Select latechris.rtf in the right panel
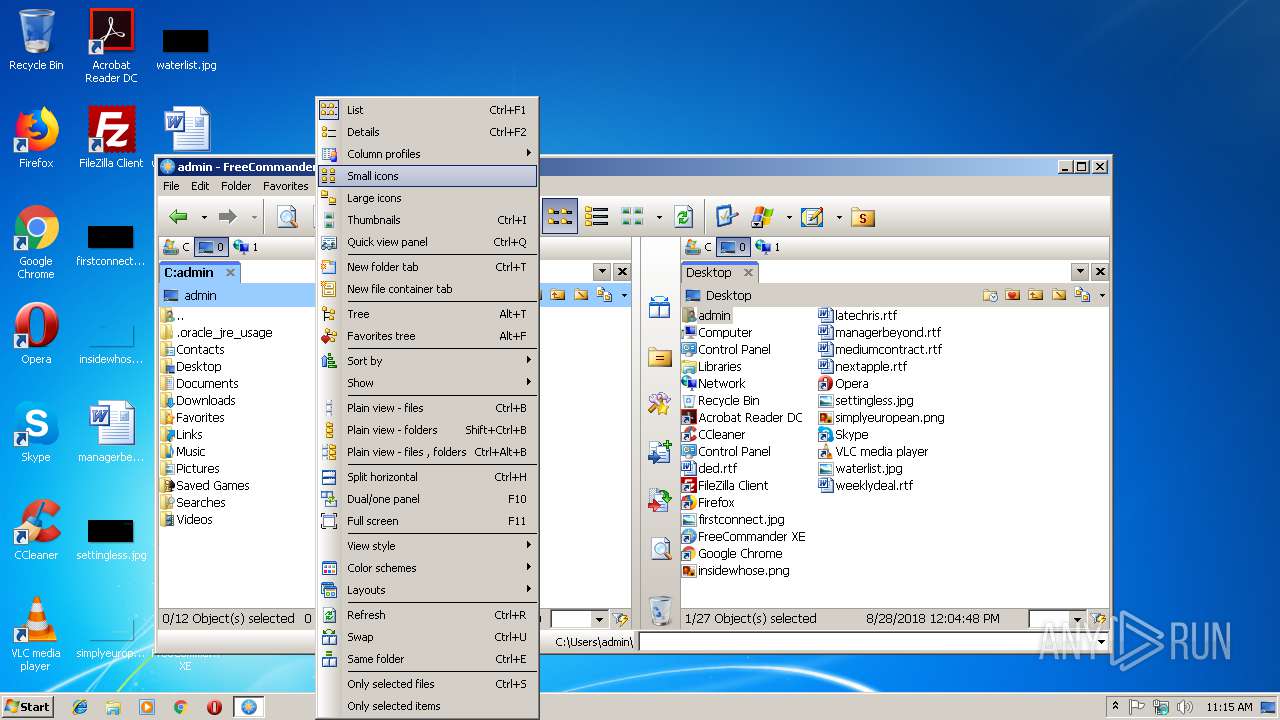The width and height of the screenshot is (1280, 720). tap(866, 316)
